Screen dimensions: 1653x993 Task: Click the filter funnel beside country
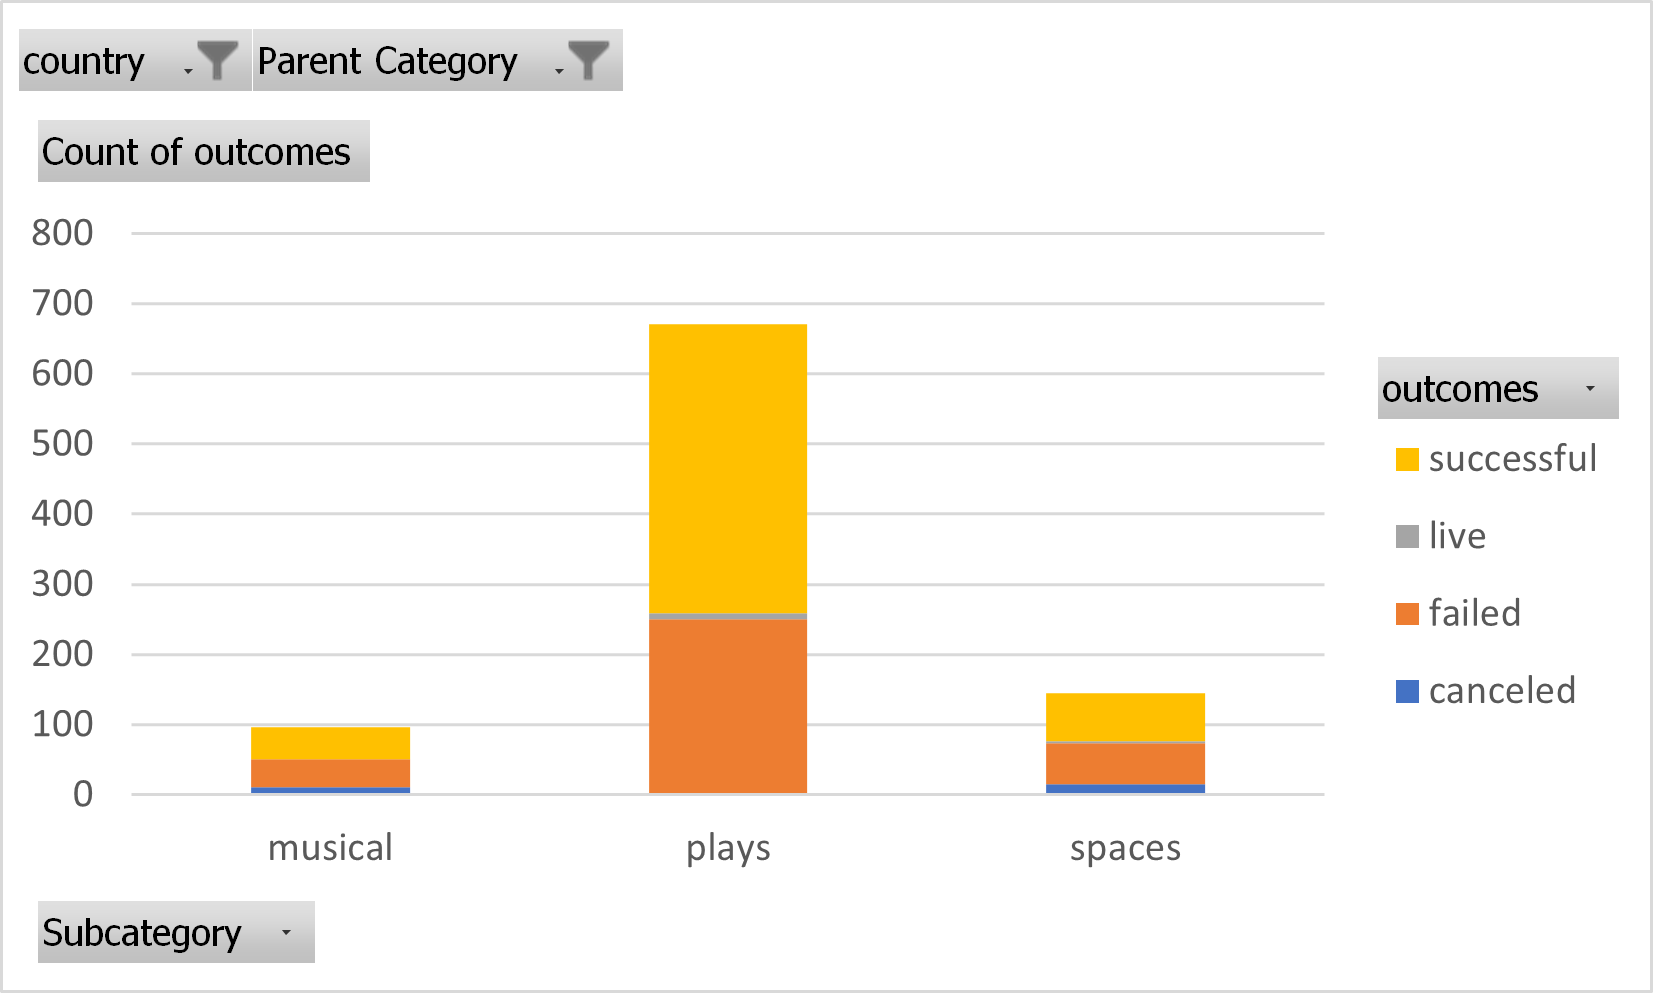pos(219,60)
